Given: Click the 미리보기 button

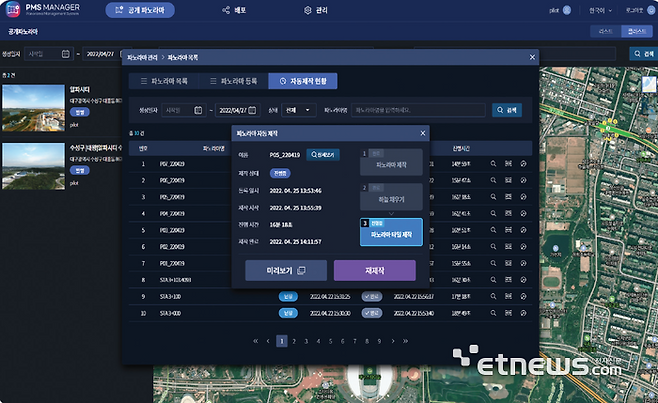Looking at the screenshot, I should coord(285,270).
